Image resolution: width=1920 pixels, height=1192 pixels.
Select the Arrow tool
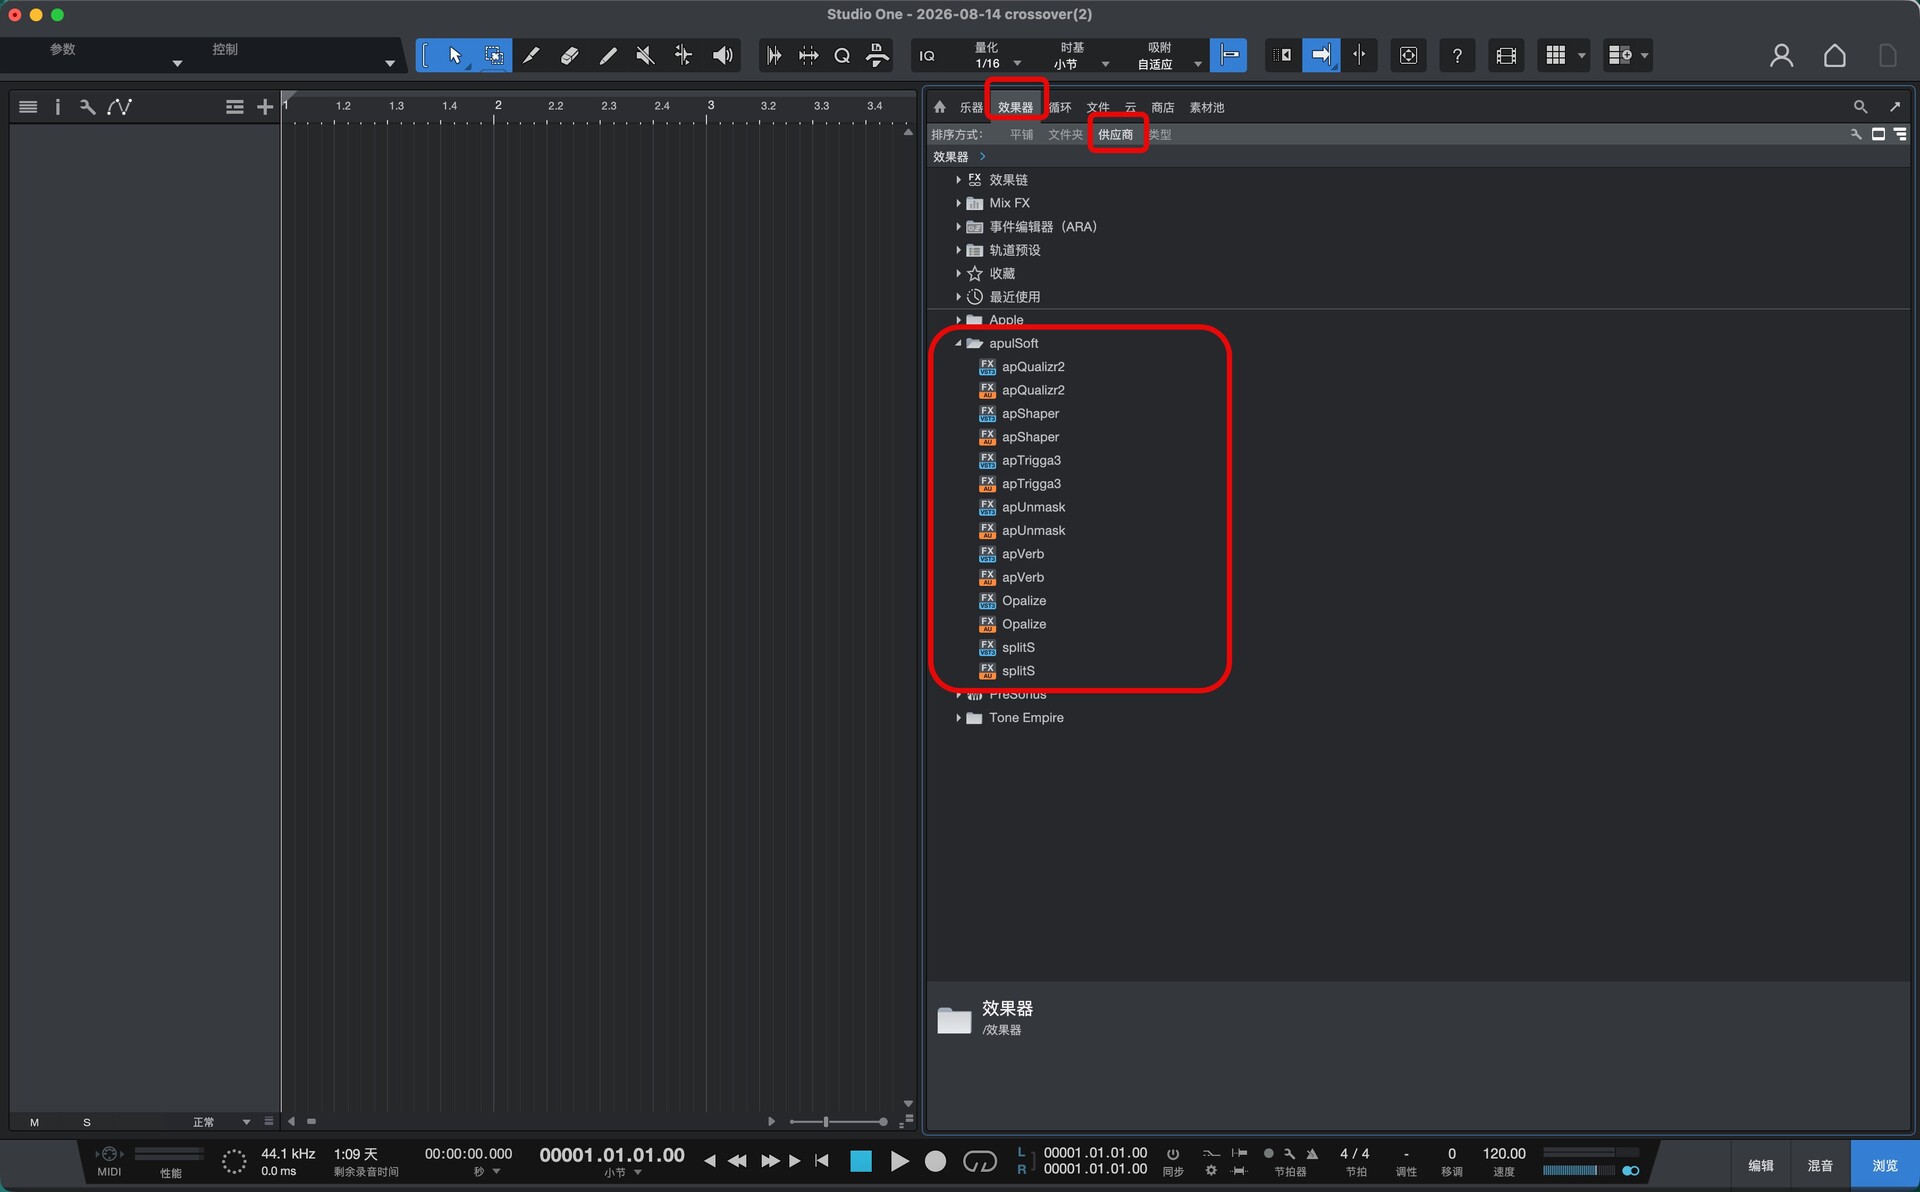point(455,56)
